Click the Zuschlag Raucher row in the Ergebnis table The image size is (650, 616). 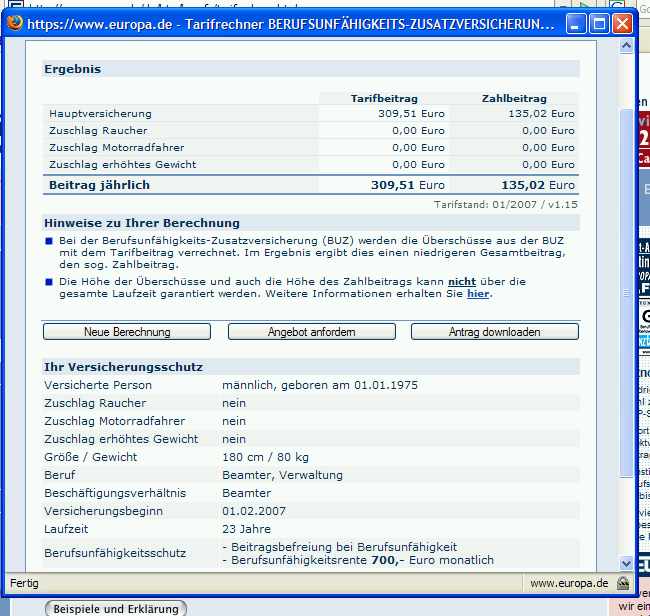click(311, 131)
